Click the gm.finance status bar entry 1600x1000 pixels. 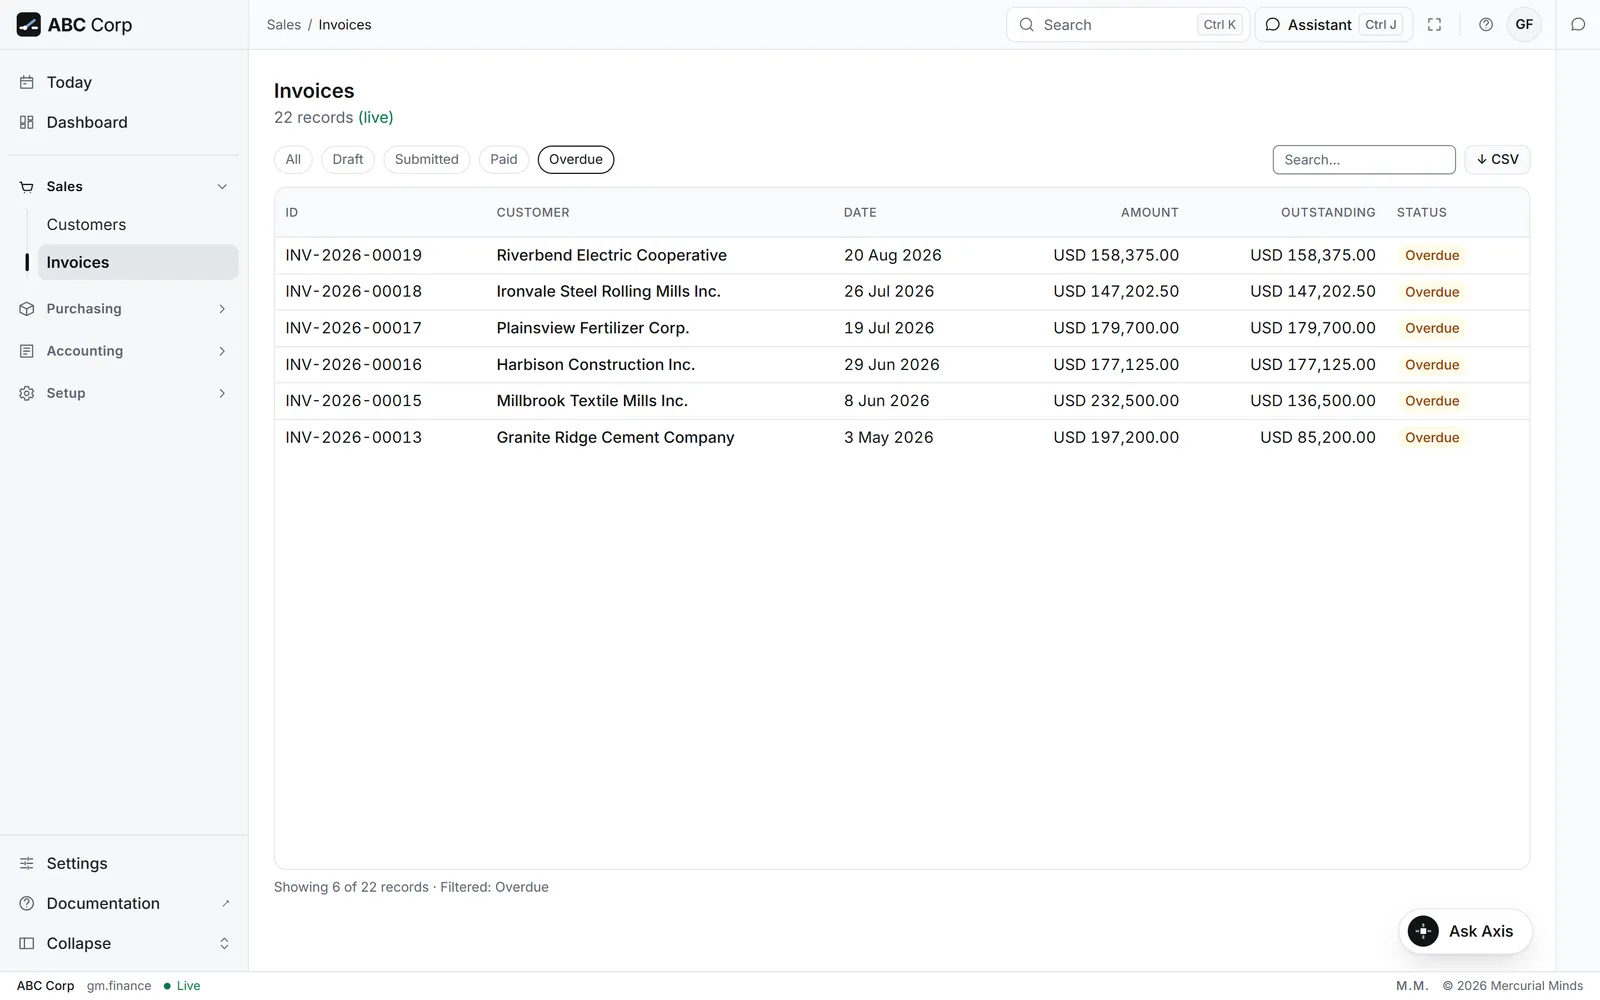click(119, 986)
